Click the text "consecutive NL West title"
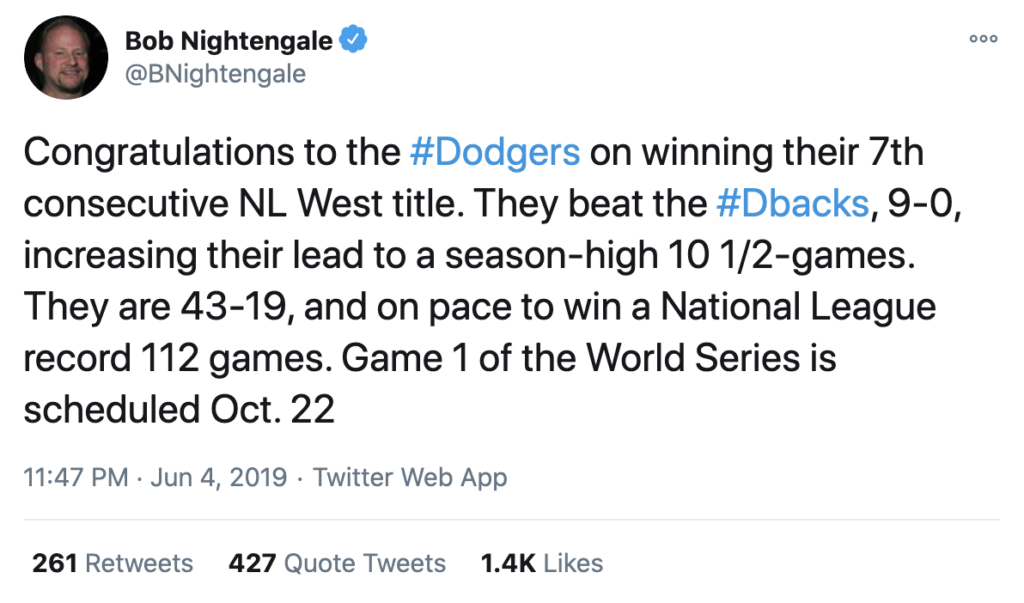Image resolution: width=1024 pixels, height=603 pixels. coord(244,203)
